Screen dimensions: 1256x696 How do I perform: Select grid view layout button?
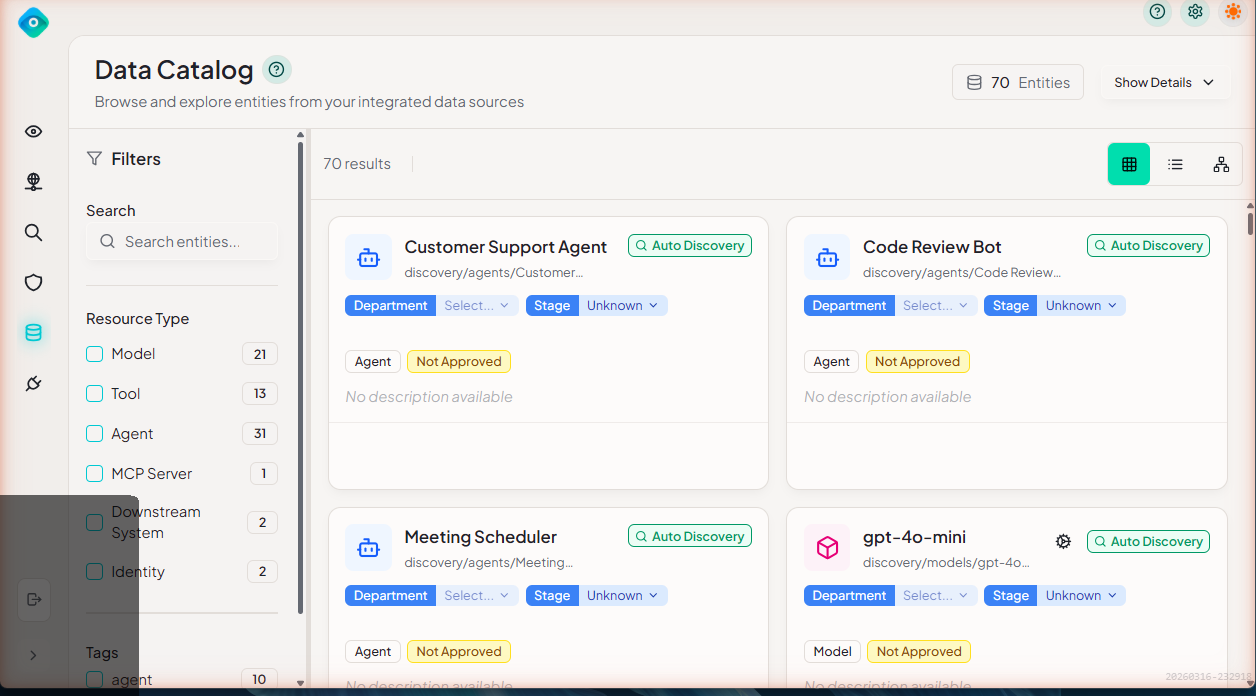[1129, 164]
